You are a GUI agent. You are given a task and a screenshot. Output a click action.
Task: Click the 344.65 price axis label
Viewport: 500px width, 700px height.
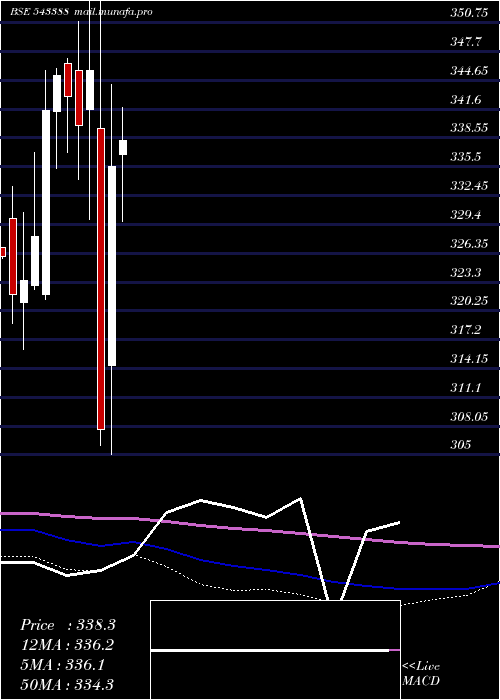469,71
